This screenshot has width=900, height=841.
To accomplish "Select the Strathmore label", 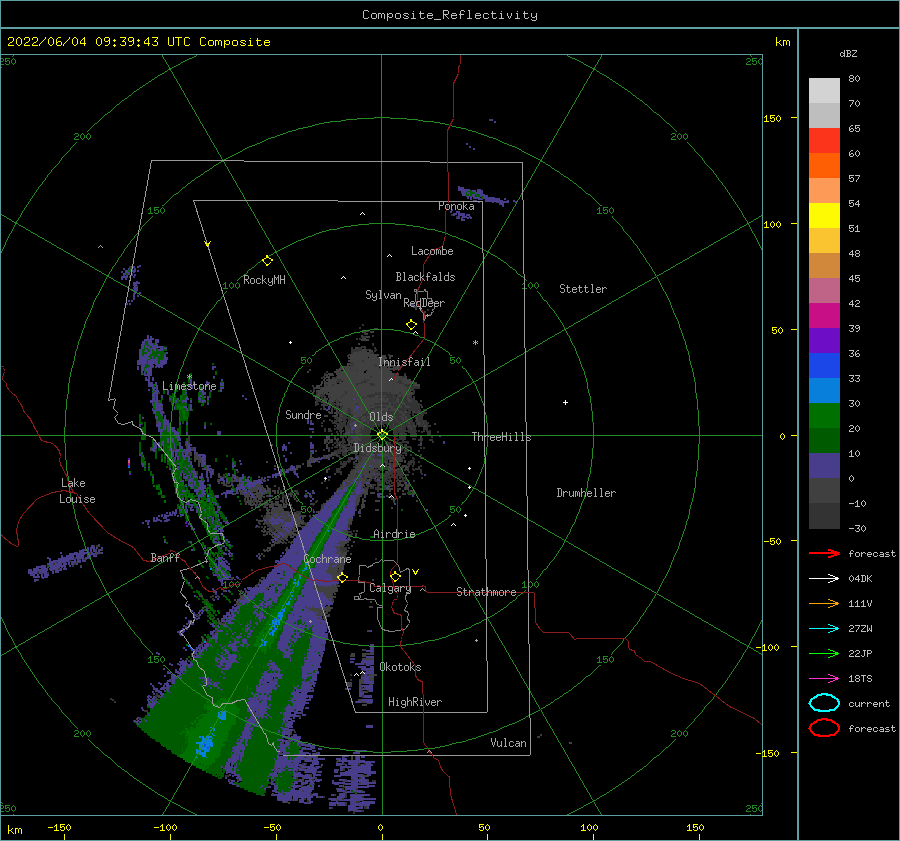I will (x=486, y=592).
